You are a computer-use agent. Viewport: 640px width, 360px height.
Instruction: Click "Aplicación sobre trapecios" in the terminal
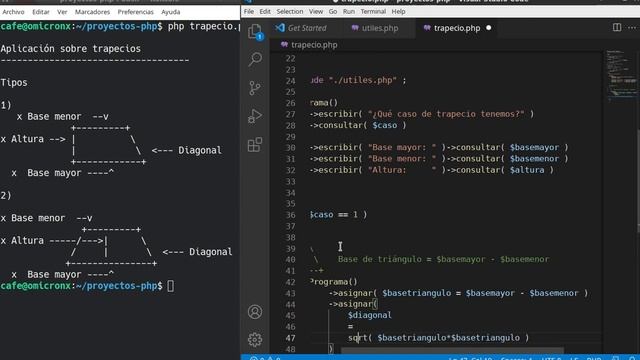(71, 48)
